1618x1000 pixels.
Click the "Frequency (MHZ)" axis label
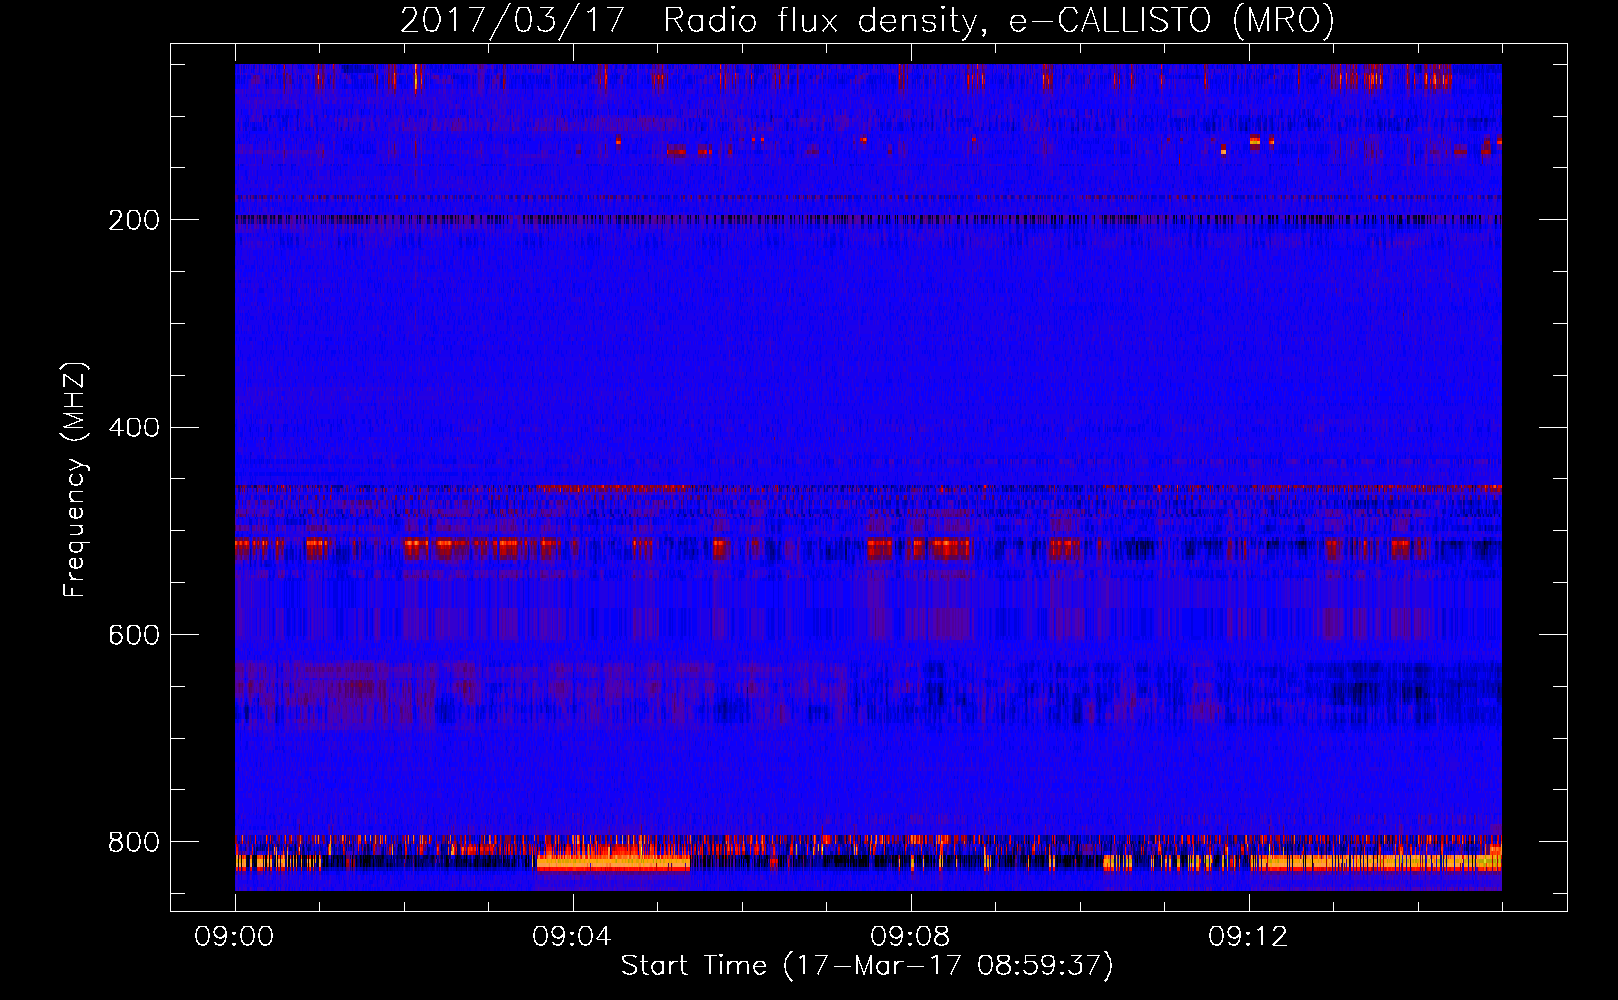tap(75, 480)
